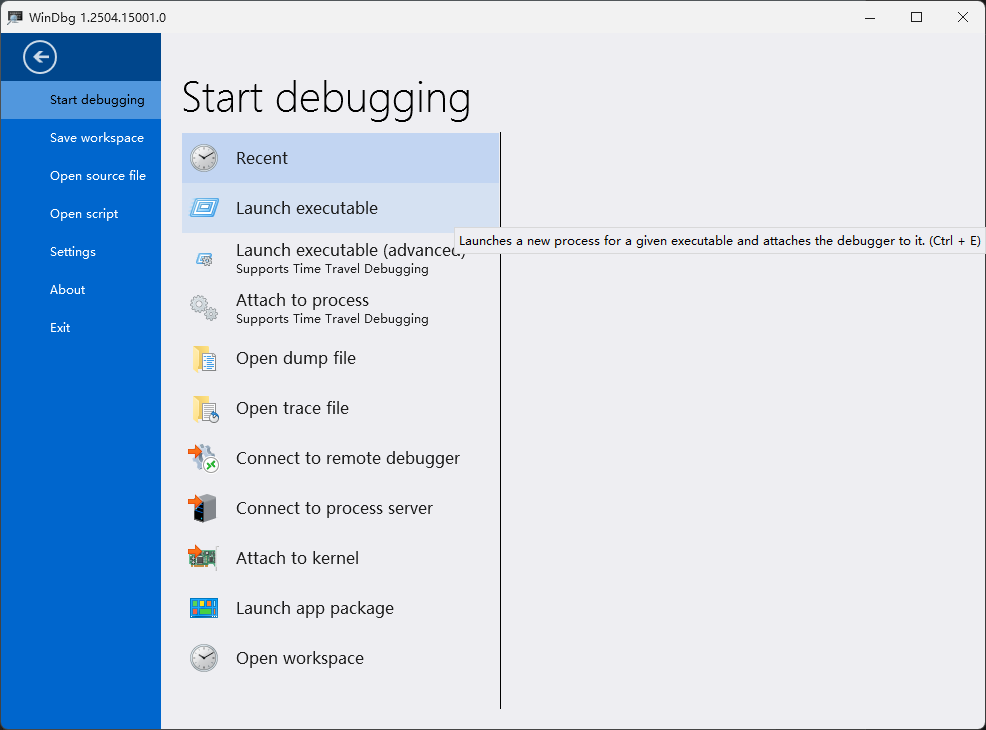Viewport: 986px width, 730px height.
Task: Select Launch executable (advanced) label
Action: tap(351, 250)
